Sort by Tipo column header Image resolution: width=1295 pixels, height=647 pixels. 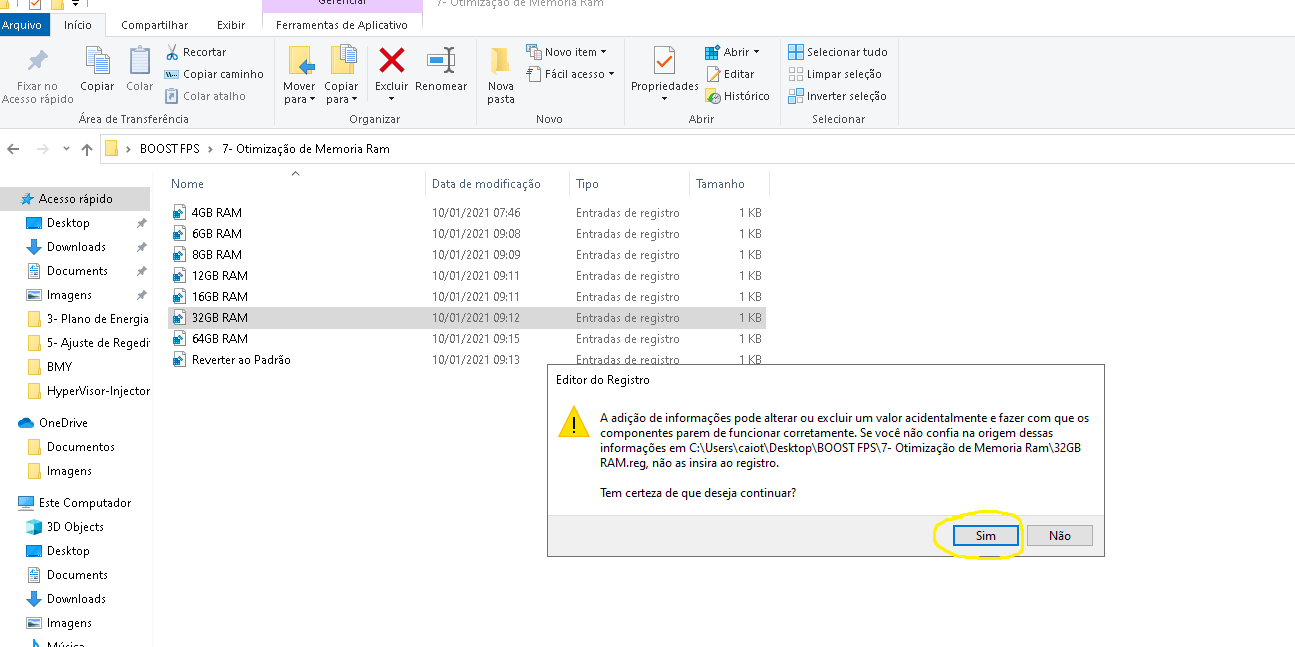click(x=587, y=184)
